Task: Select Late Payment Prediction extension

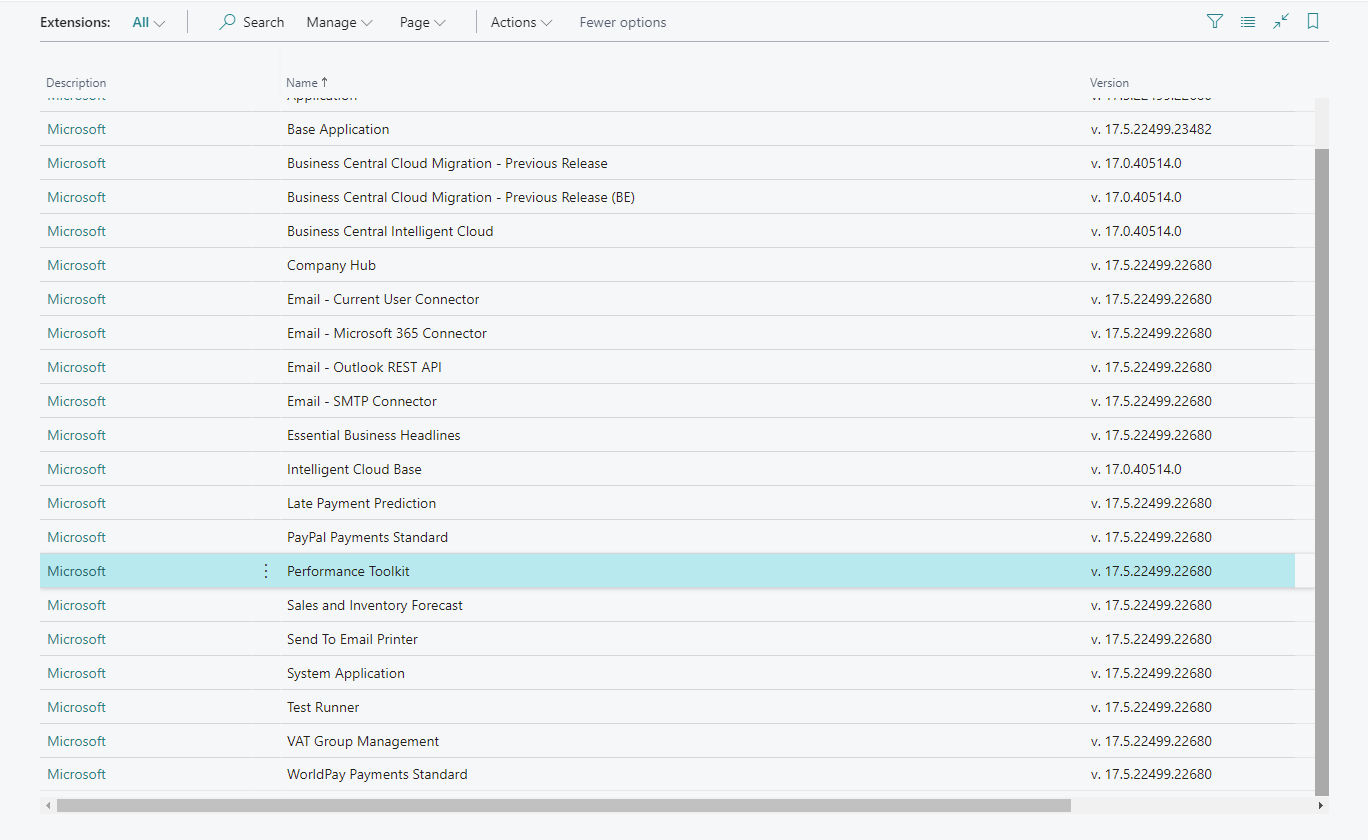Action: 361,503
